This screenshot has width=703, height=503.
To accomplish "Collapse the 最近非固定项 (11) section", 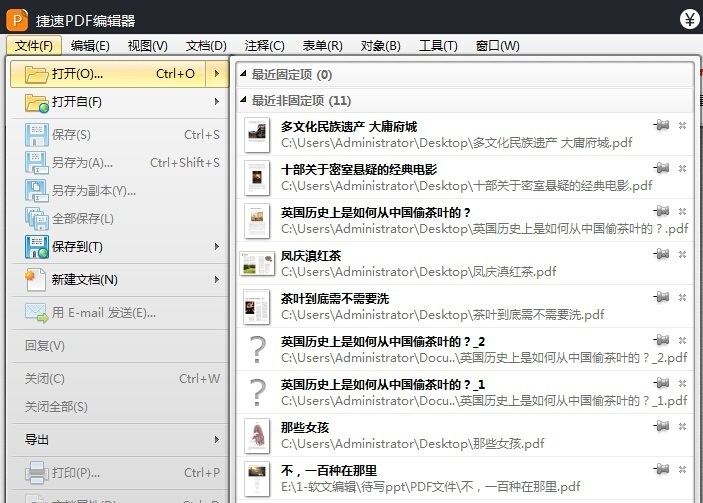I will coord(243,100).
